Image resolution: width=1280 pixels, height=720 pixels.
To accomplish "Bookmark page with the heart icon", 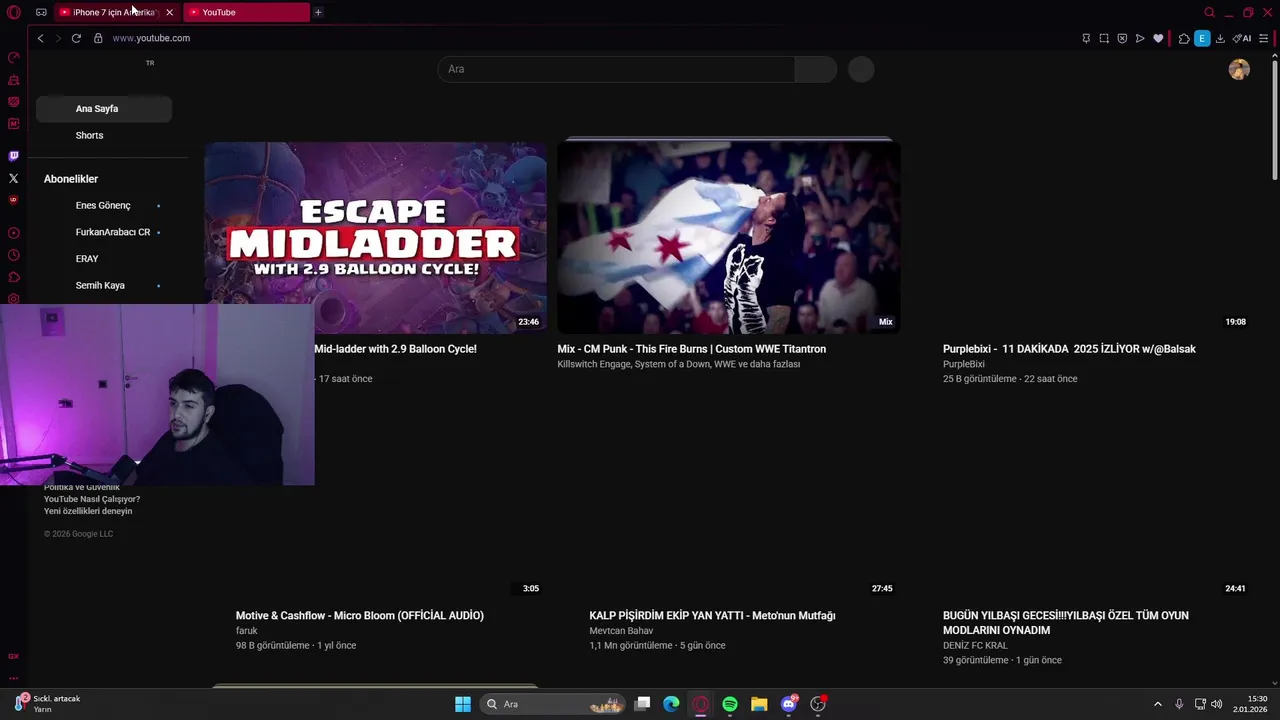I will 1158,38.
